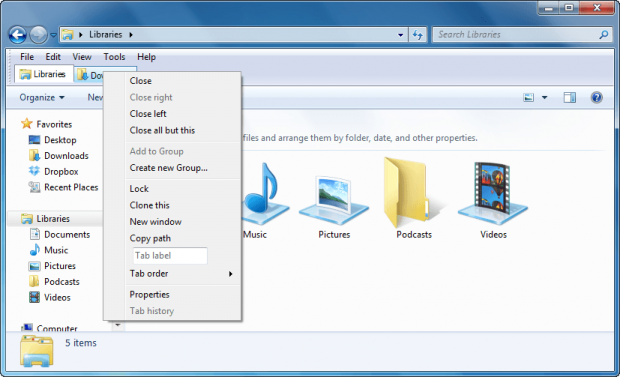The image size is (620, 377).
Task: Click the magnifier search icon
Action: tap(603, 35)
